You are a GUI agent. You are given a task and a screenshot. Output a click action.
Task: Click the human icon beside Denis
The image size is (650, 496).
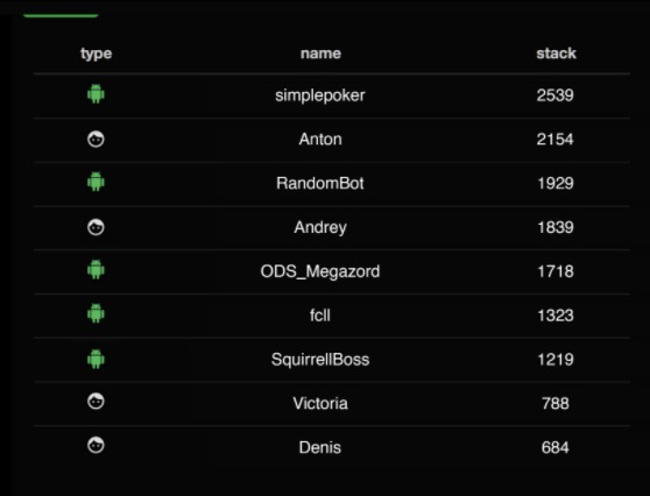tap(96, 446)
